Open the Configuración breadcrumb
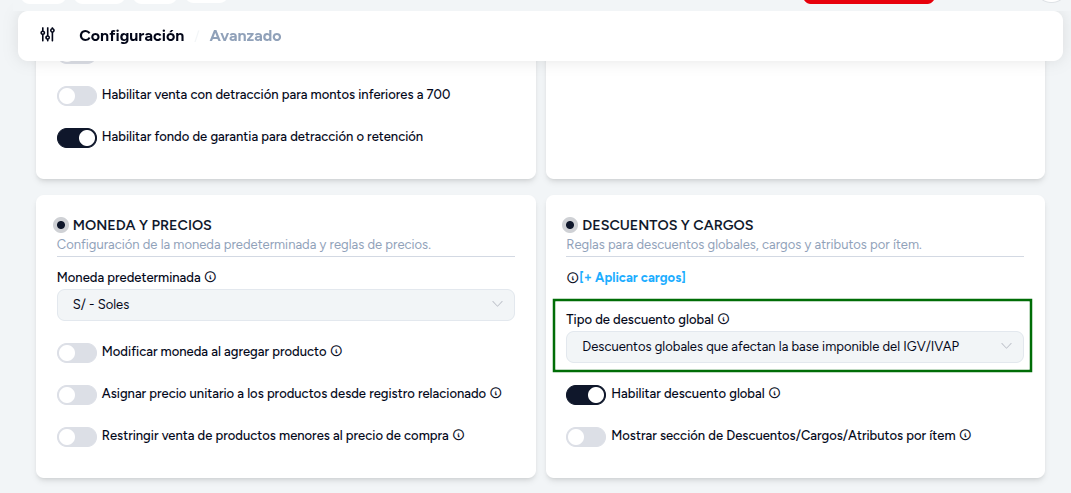The width and height of the screenshot is (1071, 493). coord(131,36)
